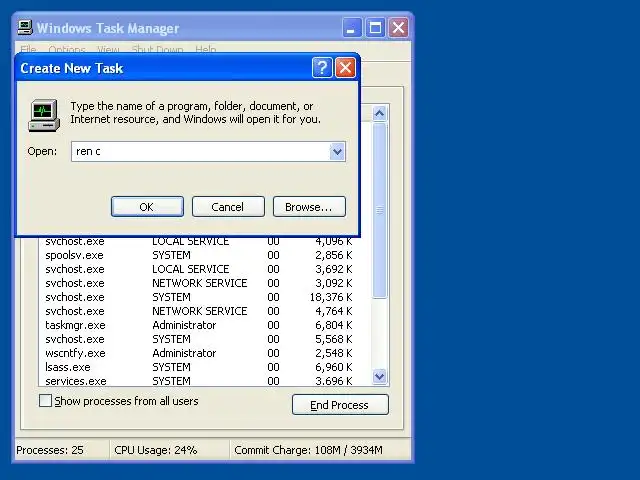Open the Browse... file picker
640x480 pixels.
(309, 207)
